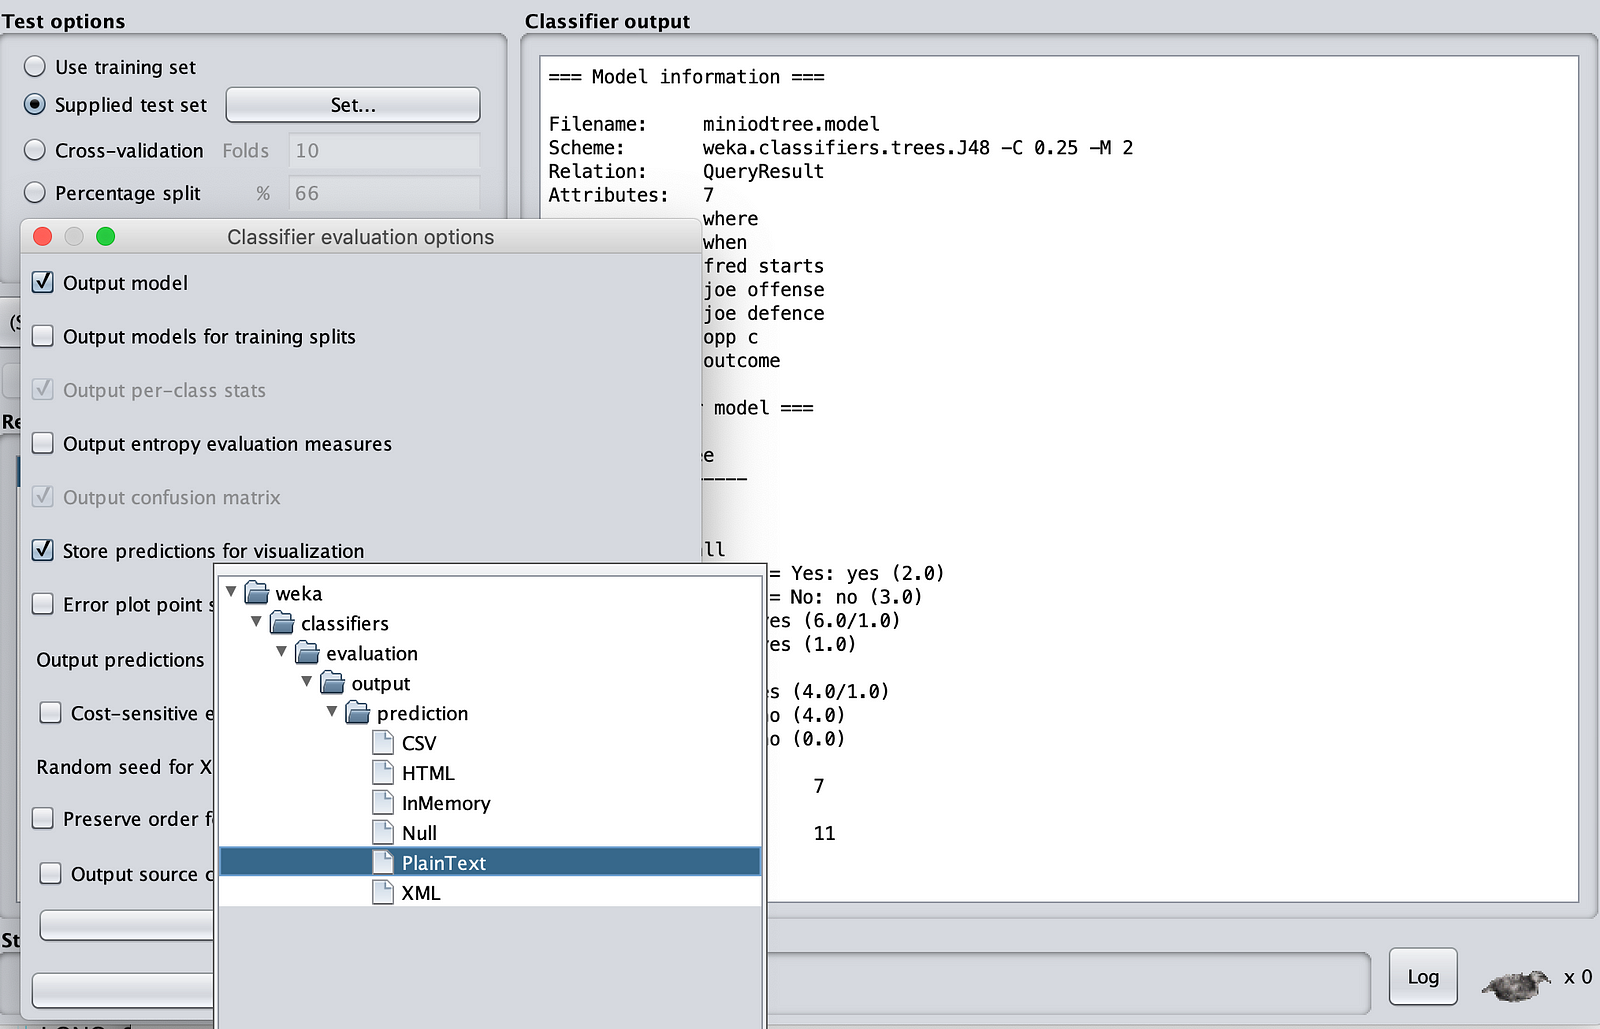Collapse the output folder node

307,682
